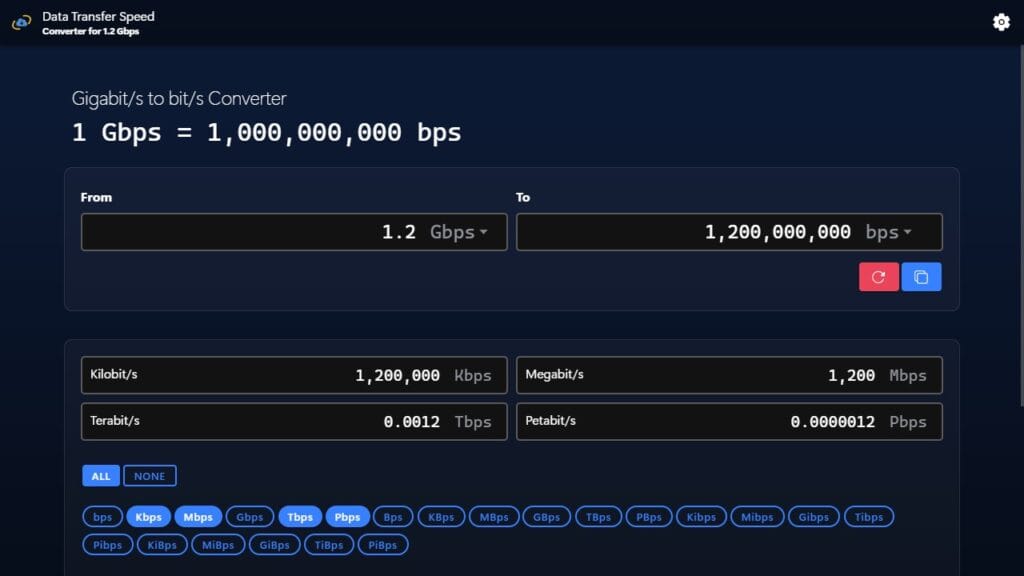
Task: Select ALL units button
Action: 101,476
